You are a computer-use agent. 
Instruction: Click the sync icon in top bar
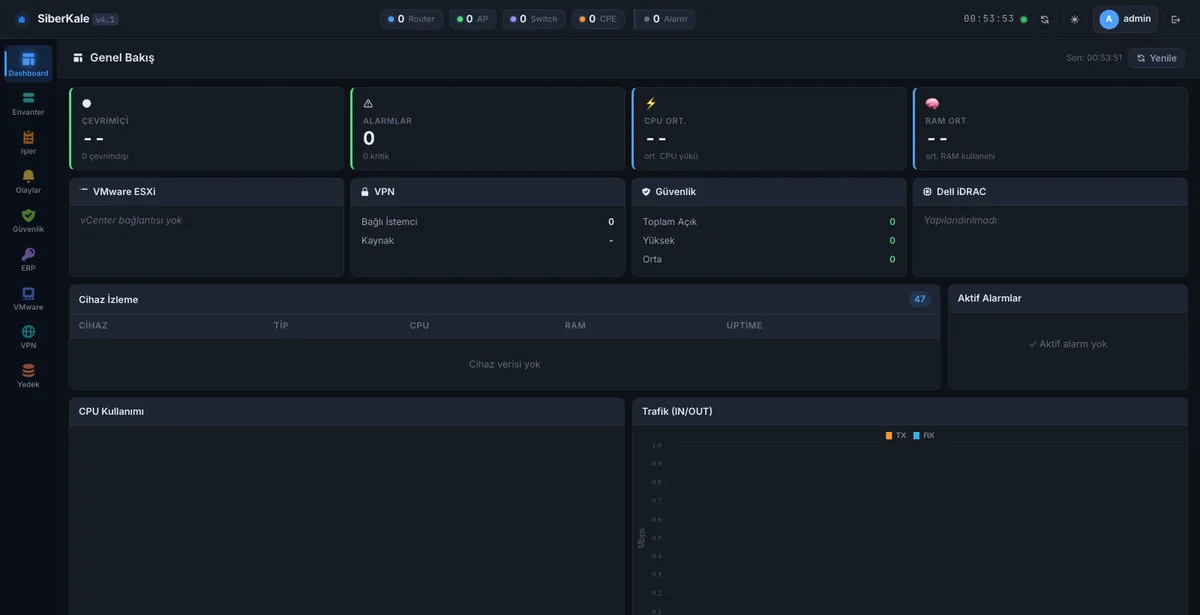click(x=1045, y=19)
